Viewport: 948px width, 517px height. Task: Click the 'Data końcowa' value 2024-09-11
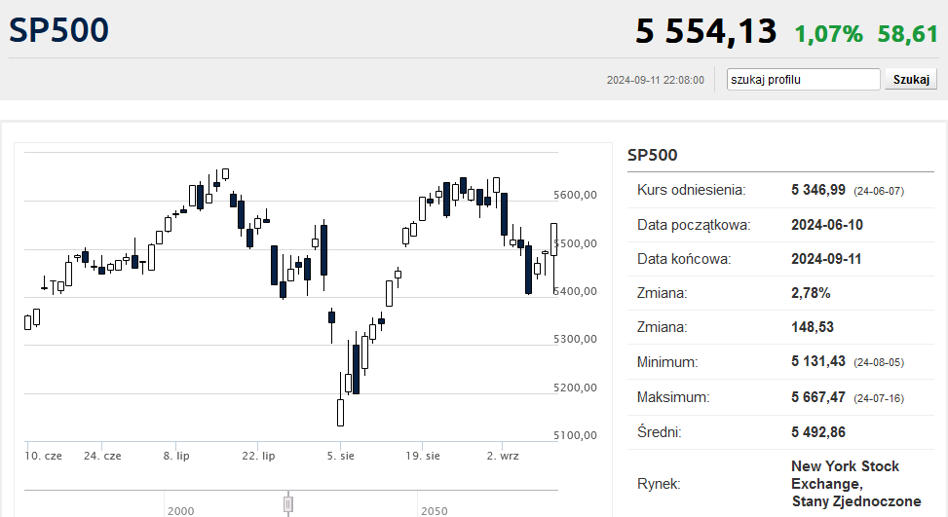[x=826, y=259]
